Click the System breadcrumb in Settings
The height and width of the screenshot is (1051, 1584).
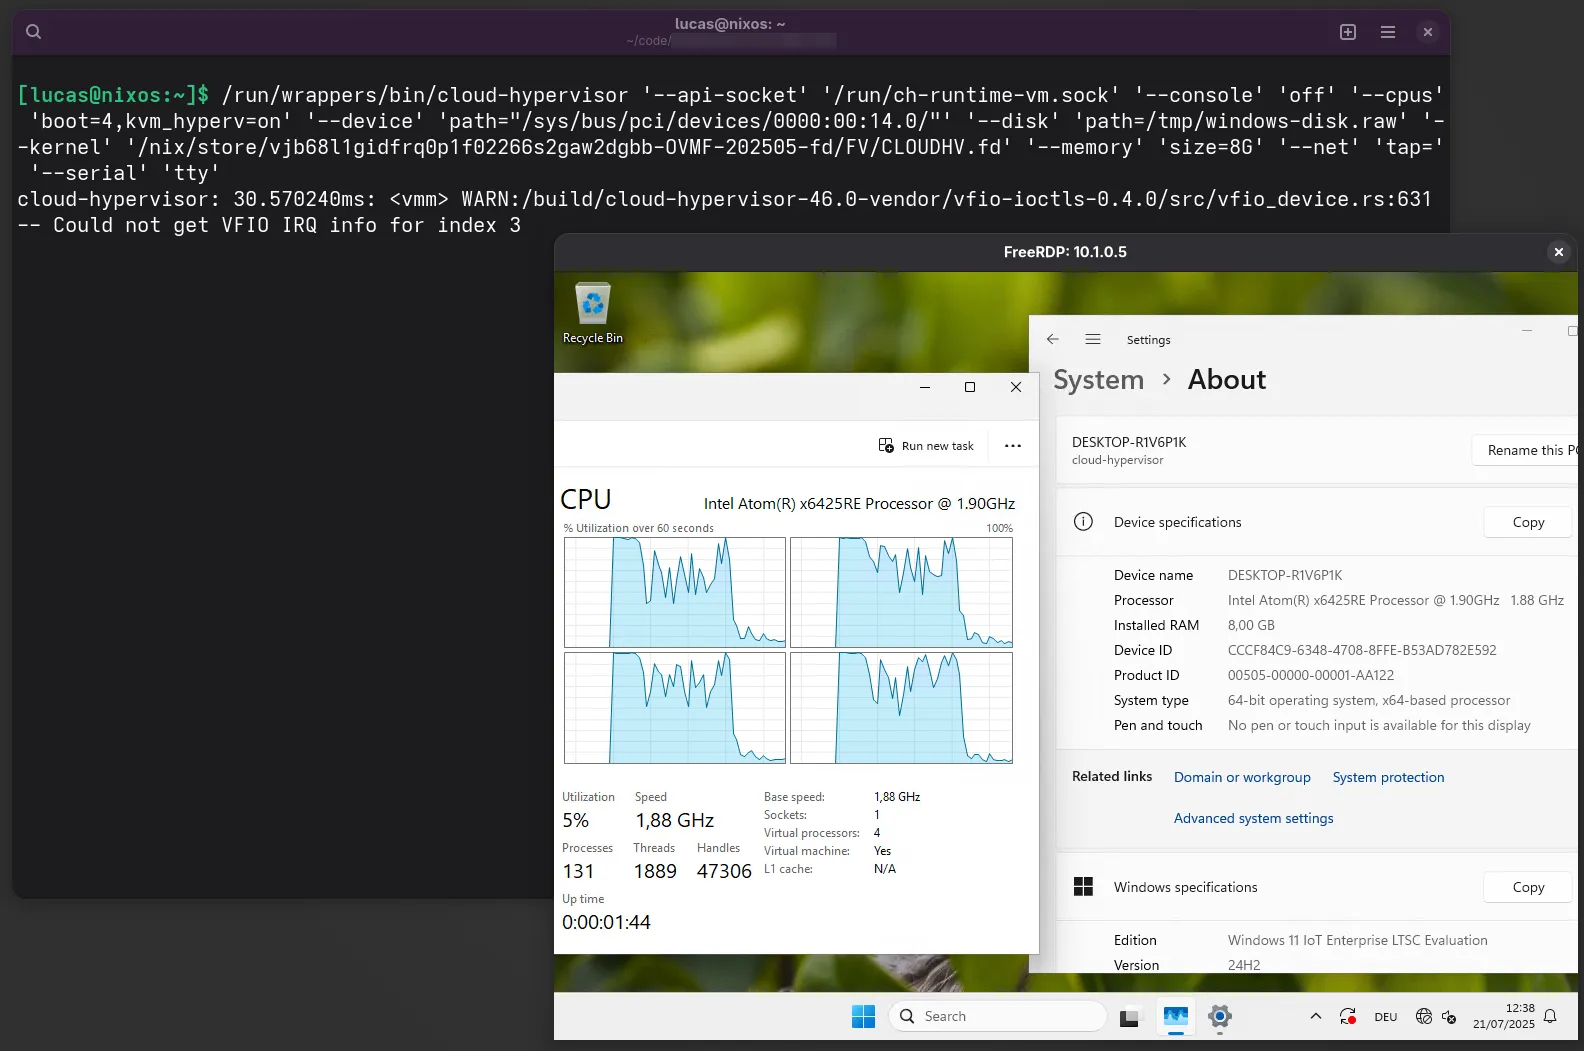point(1098,380)
